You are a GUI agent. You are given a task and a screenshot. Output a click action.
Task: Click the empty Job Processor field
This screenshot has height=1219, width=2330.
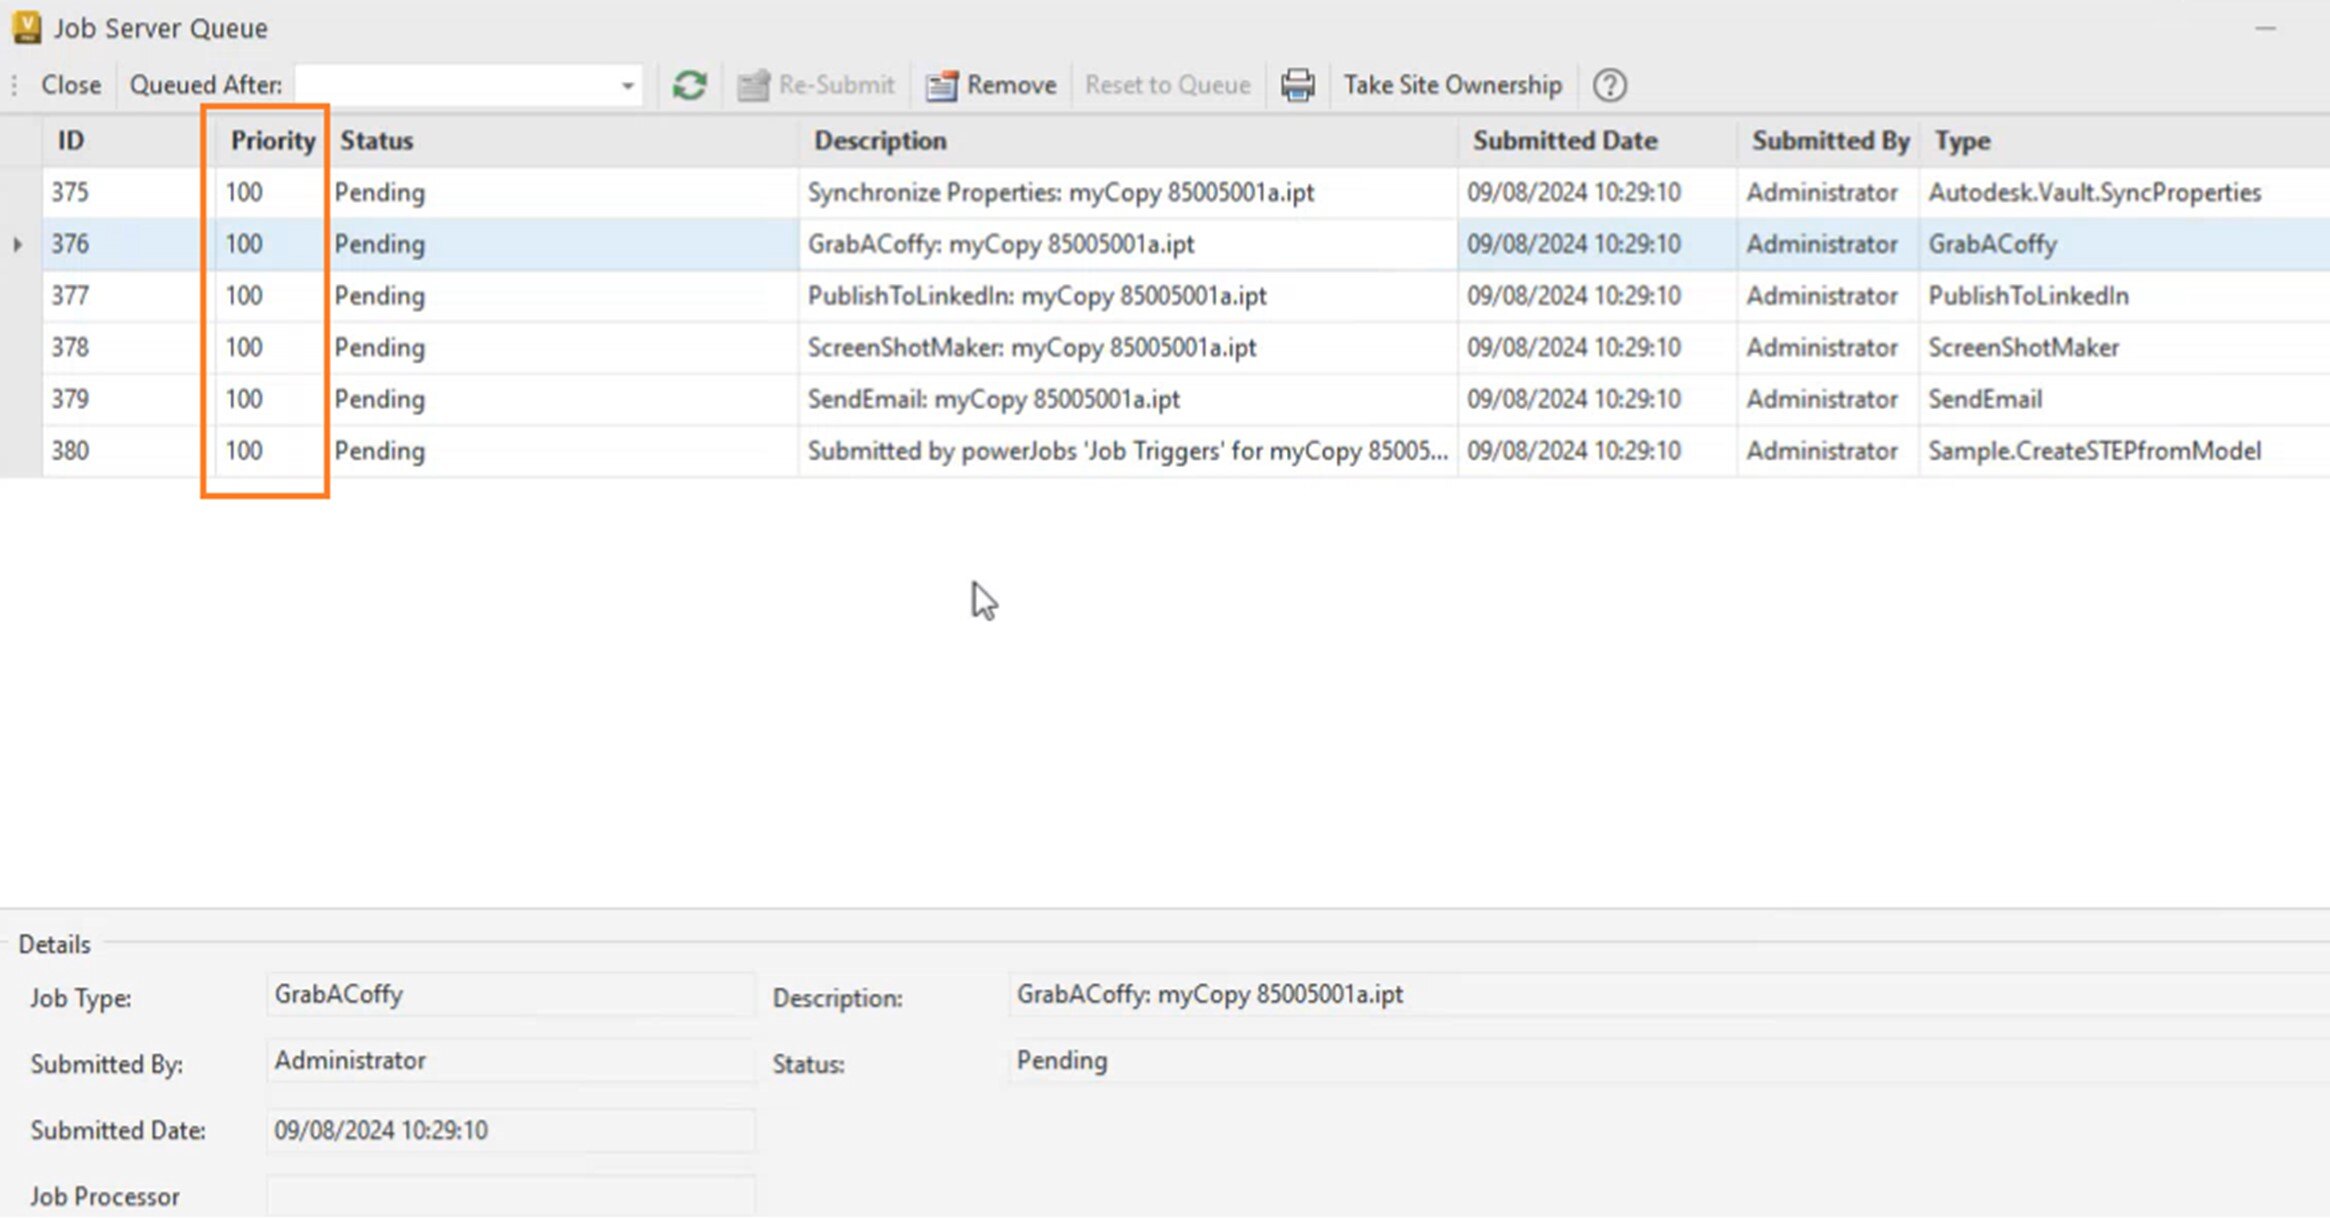510,1196
